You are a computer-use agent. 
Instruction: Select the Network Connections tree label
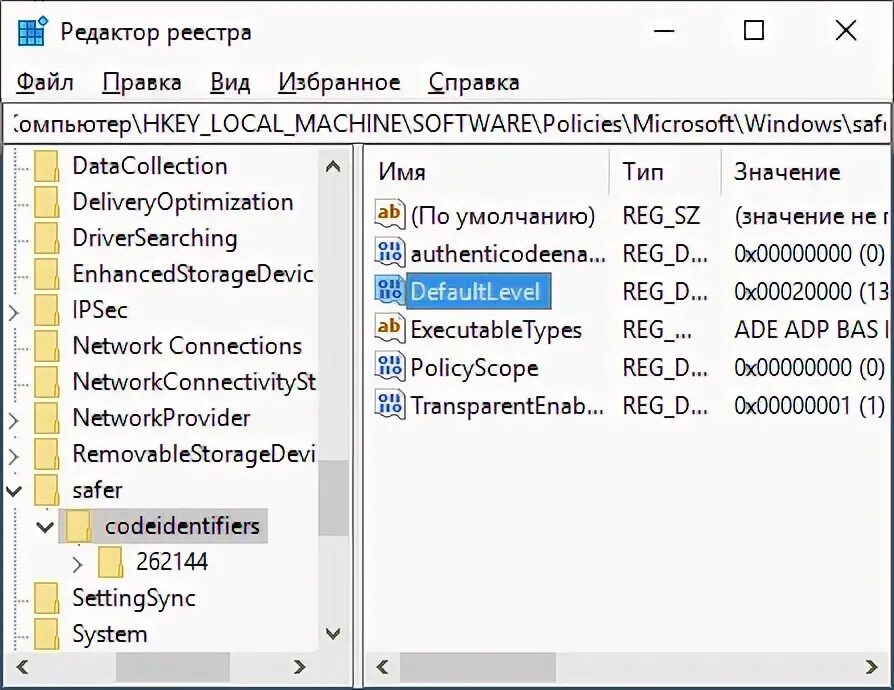click(x=187, y=346)
